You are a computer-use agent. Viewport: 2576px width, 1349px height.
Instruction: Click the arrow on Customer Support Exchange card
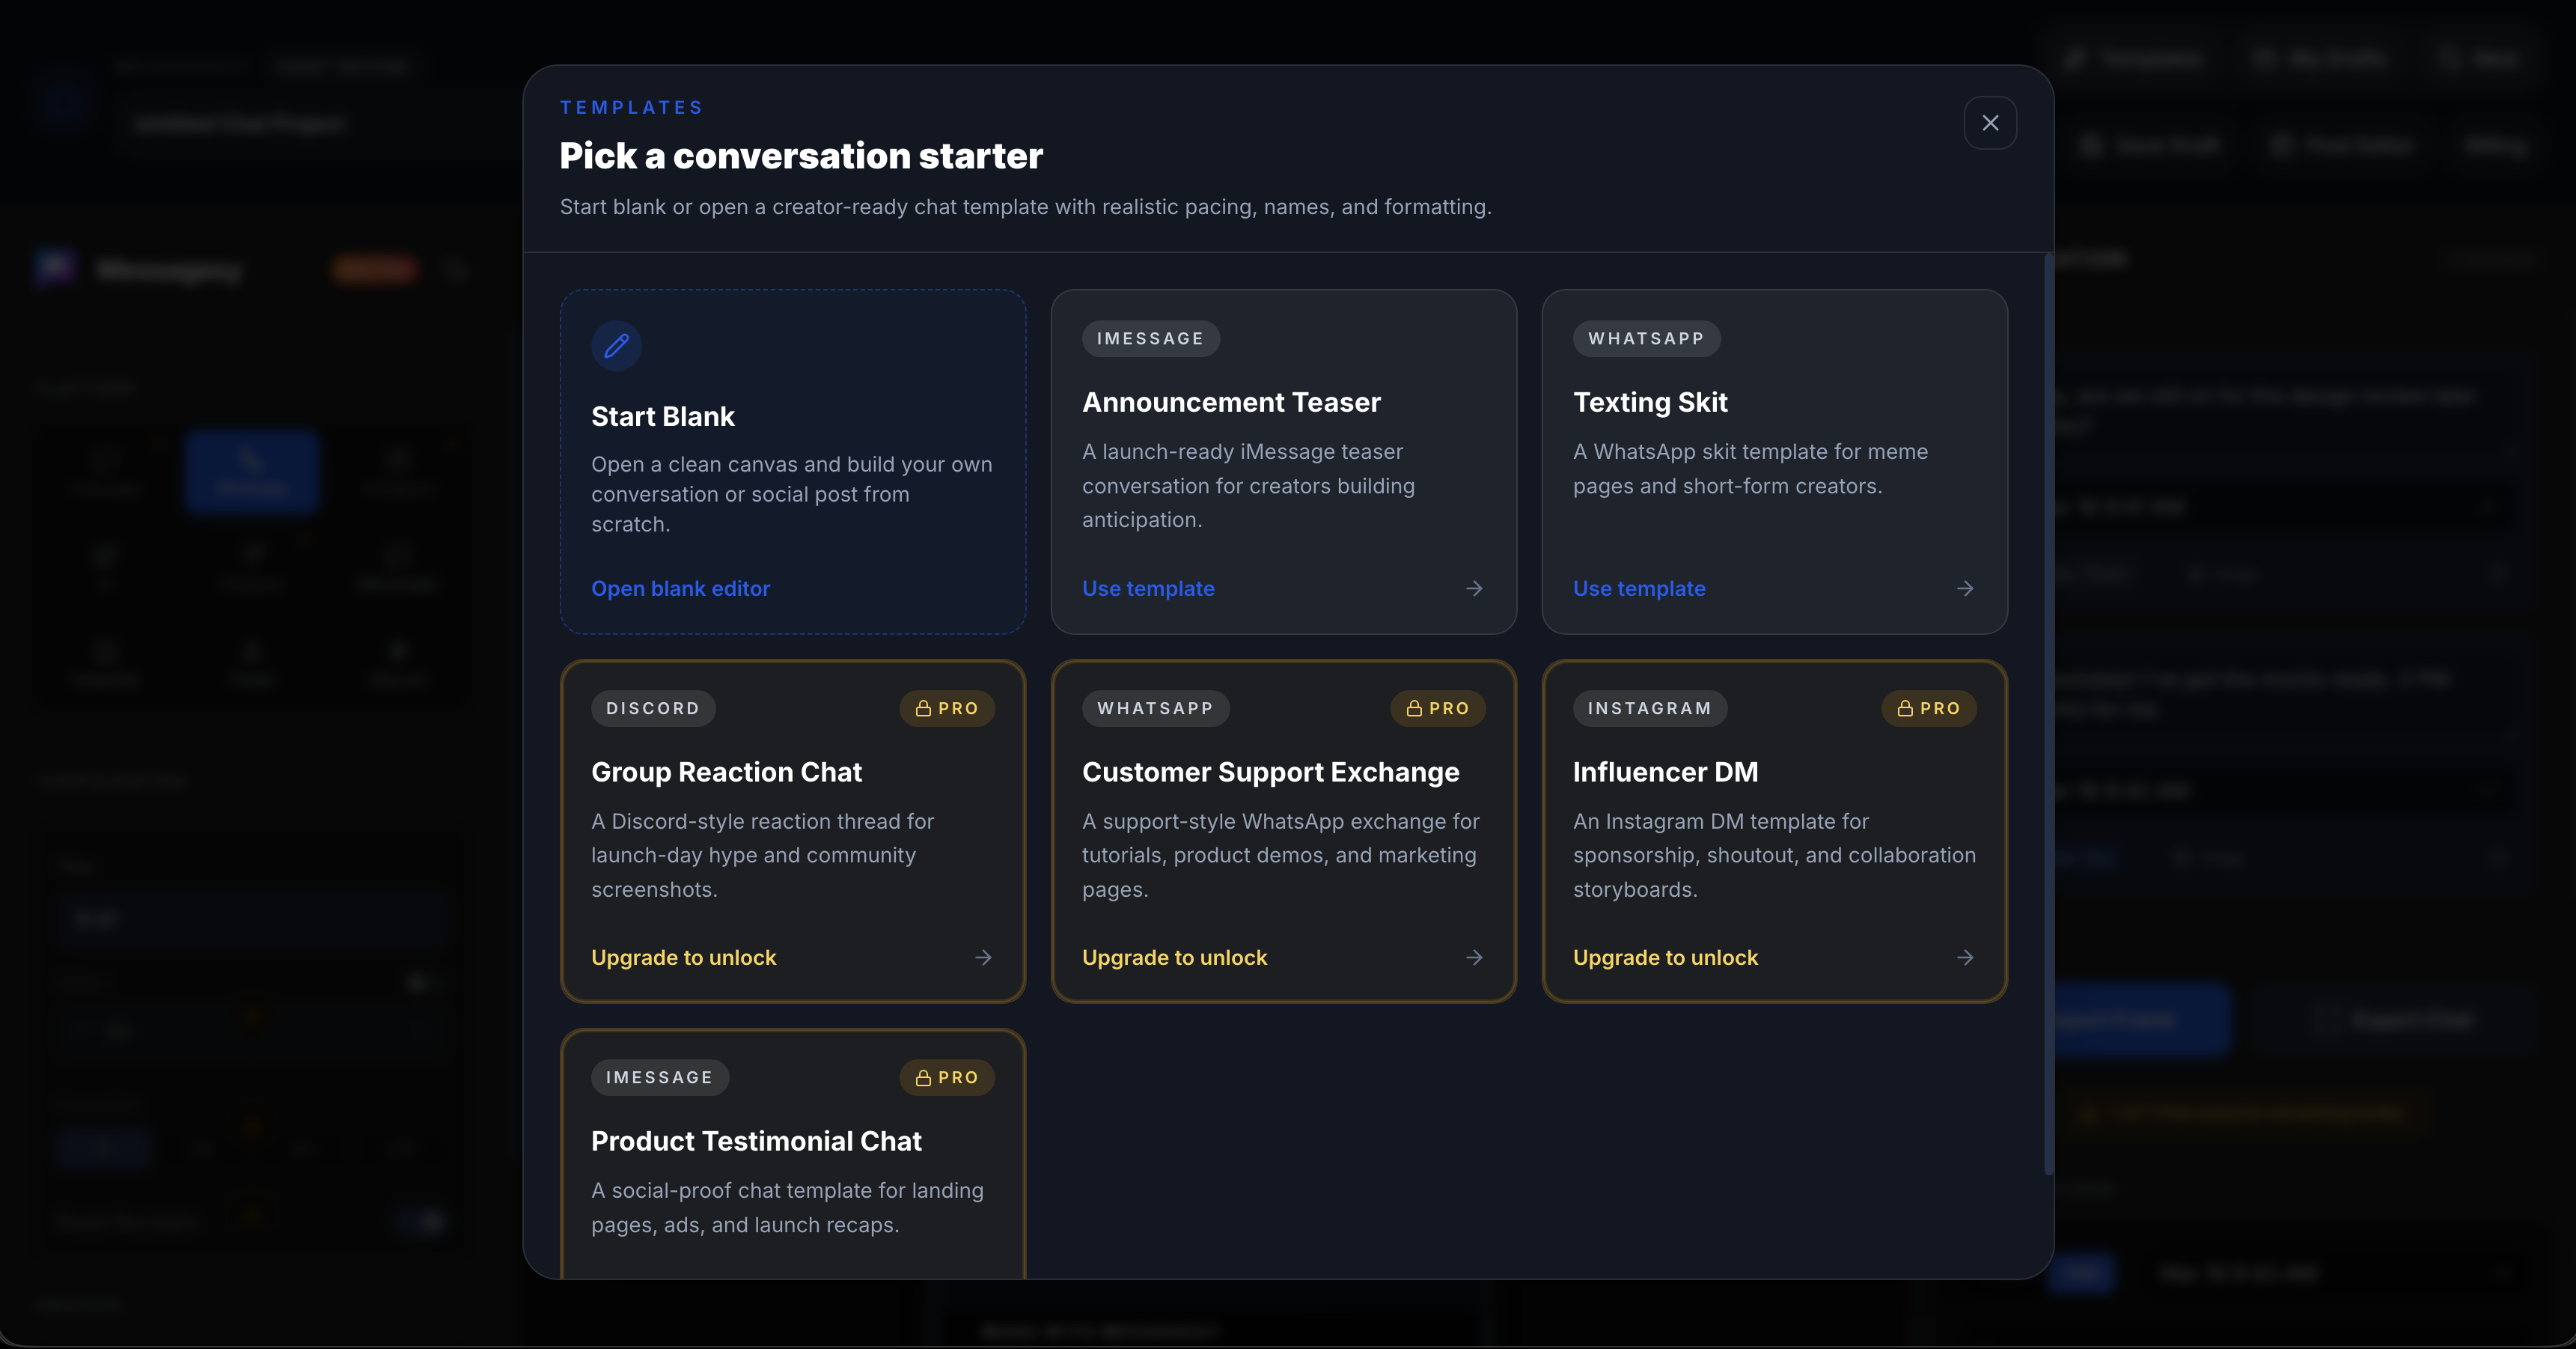click(x=1473, y=958)
